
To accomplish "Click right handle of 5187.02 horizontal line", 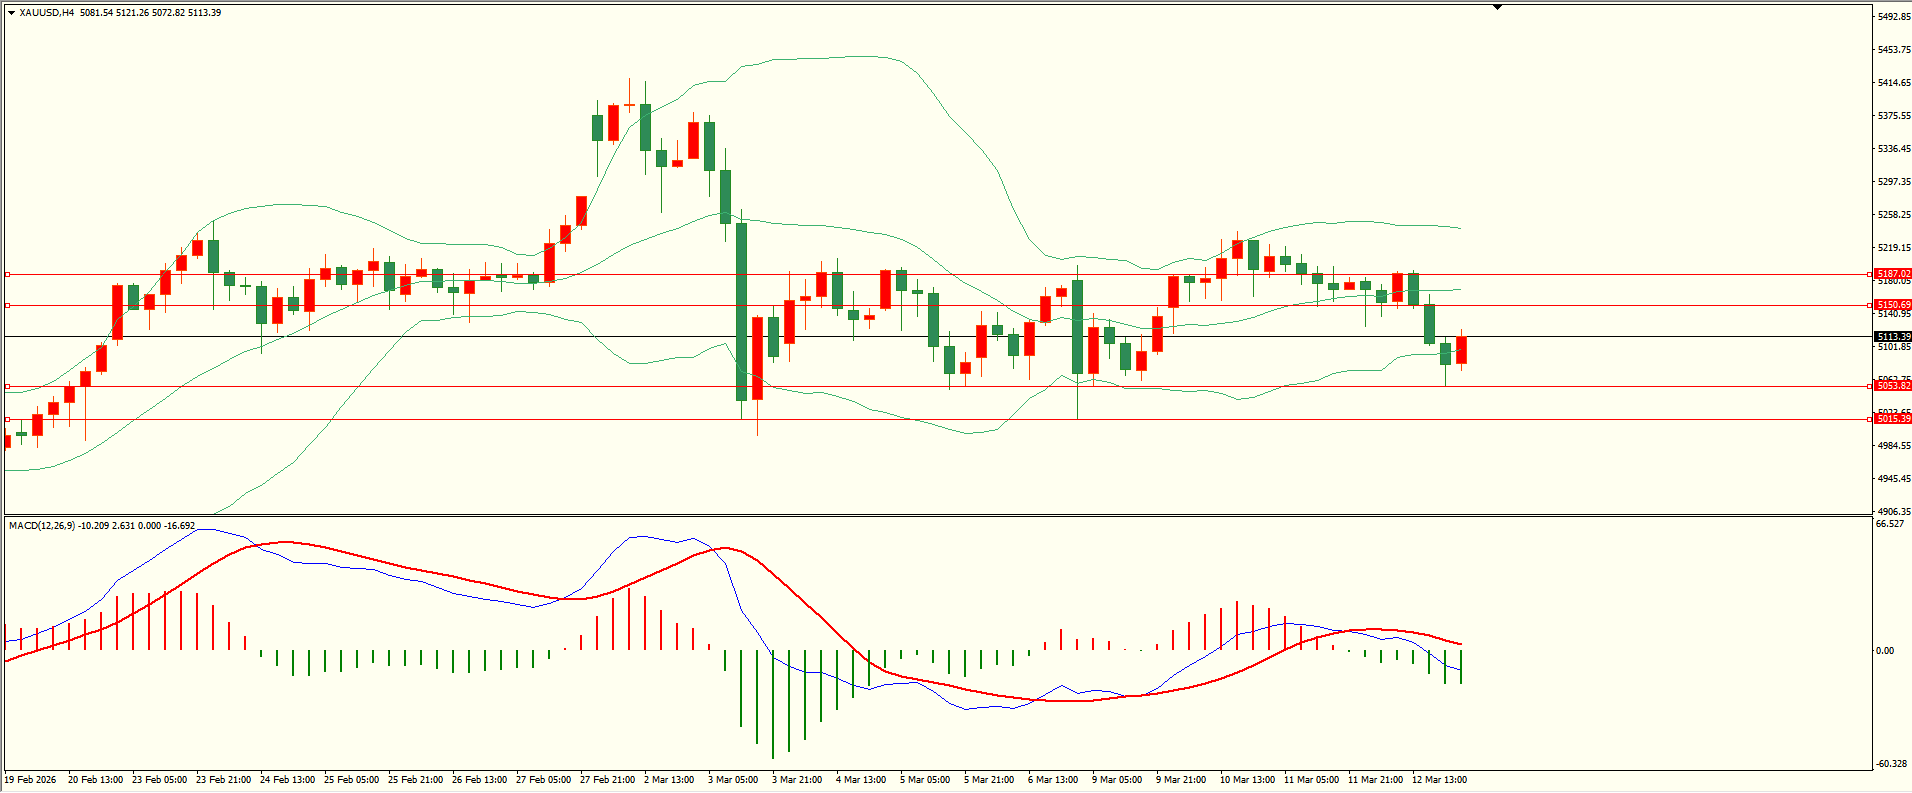I will 1870,274.
